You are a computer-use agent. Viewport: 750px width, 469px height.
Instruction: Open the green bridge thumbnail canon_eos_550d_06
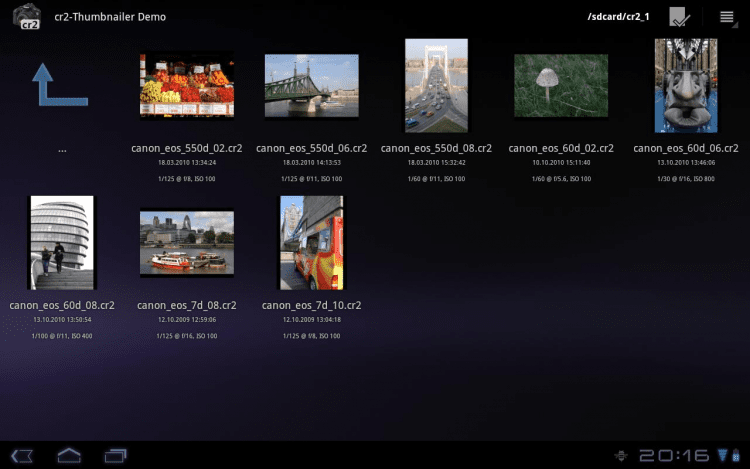pos(311,86)
